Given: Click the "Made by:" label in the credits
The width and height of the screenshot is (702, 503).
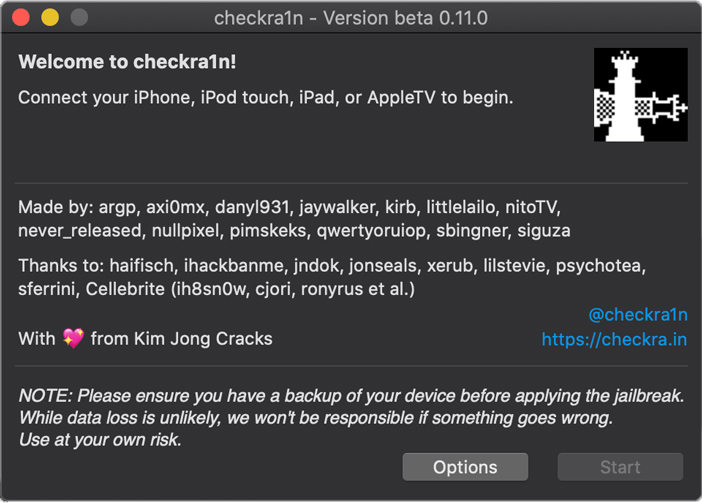Looking at the screenshot, I should point(55,208).
